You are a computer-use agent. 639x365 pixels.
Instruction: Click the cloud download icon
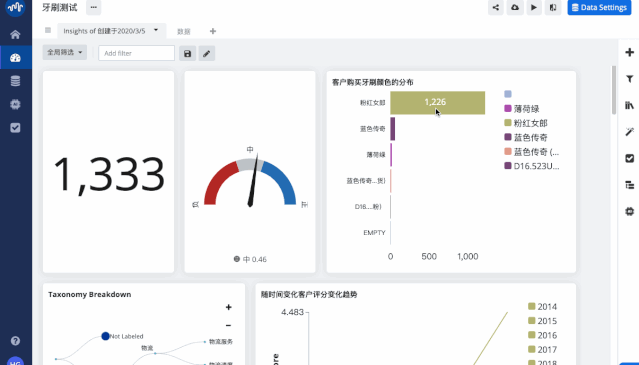point(515,7)
